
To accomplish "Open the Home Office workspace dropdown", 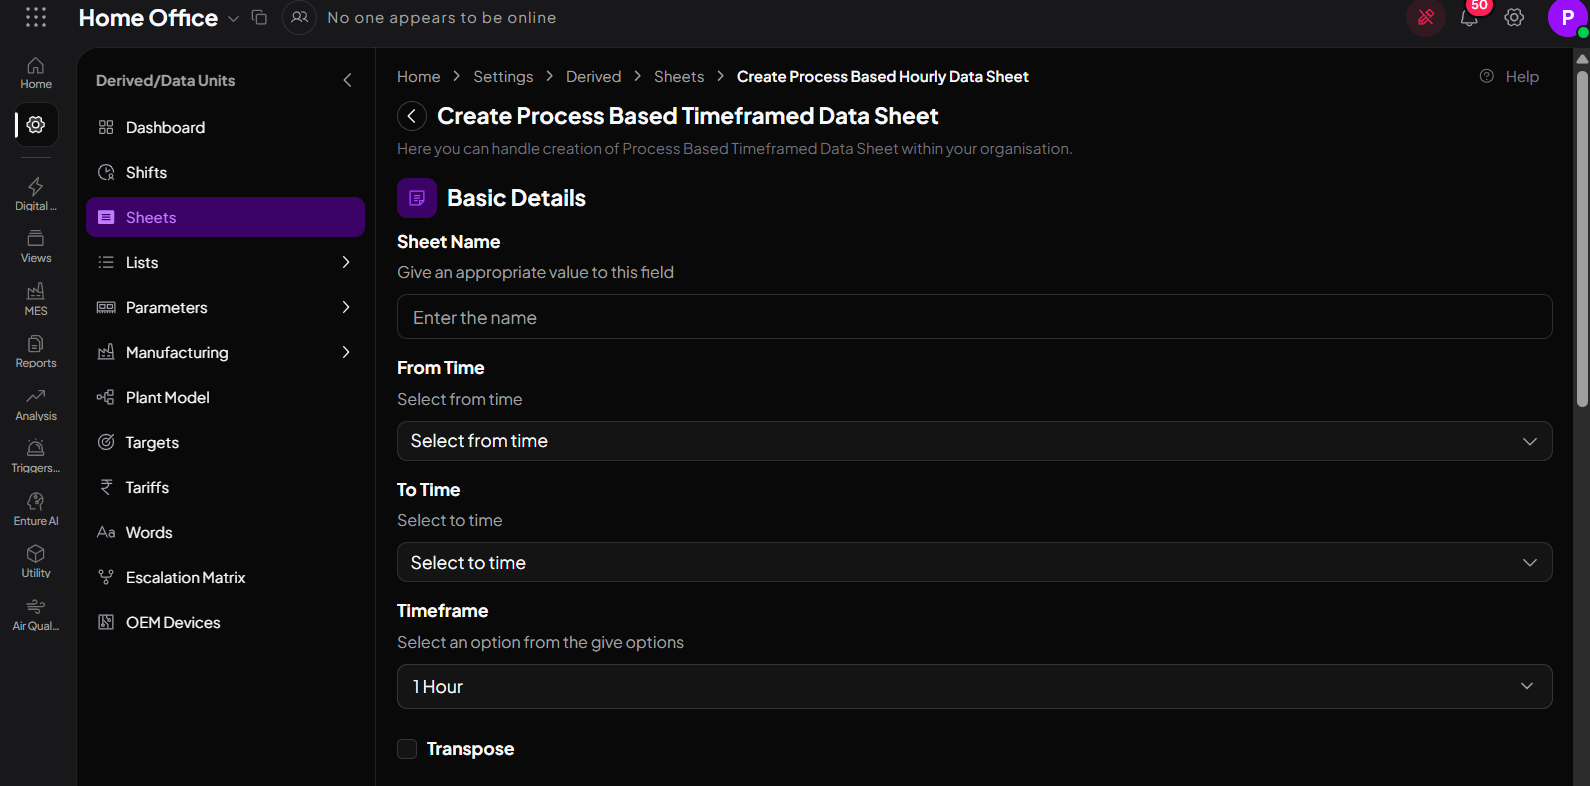I will (233, 18).
